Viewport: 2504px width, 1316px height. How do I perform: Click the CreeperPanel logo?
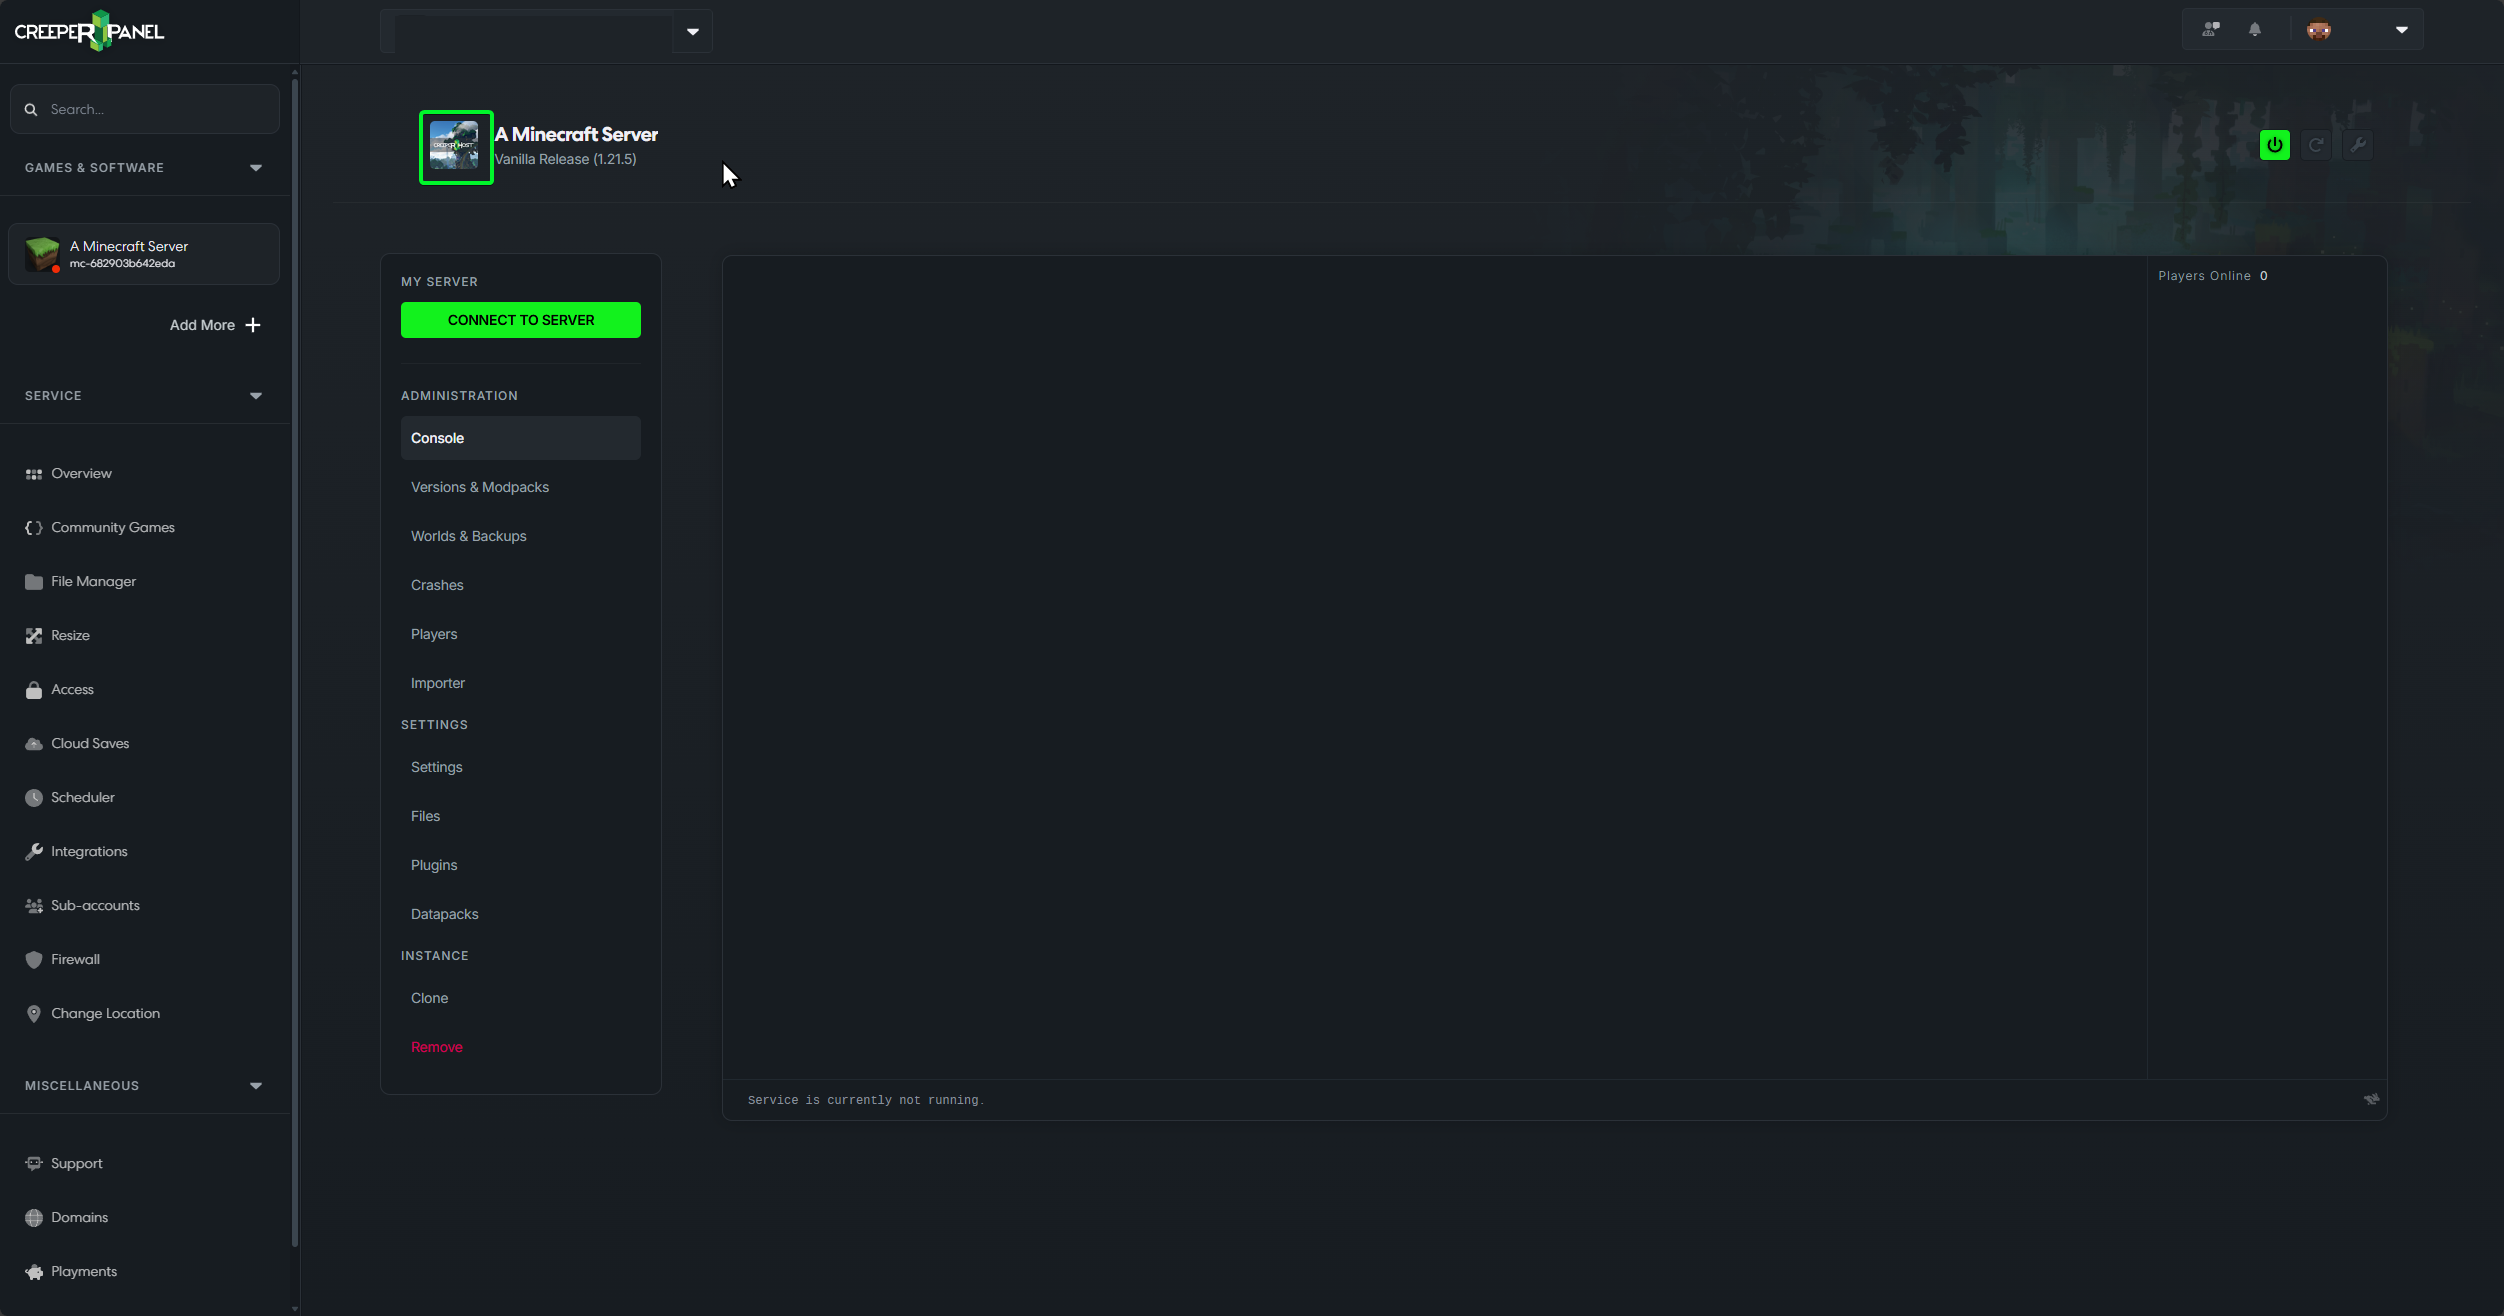coord(89,31)
